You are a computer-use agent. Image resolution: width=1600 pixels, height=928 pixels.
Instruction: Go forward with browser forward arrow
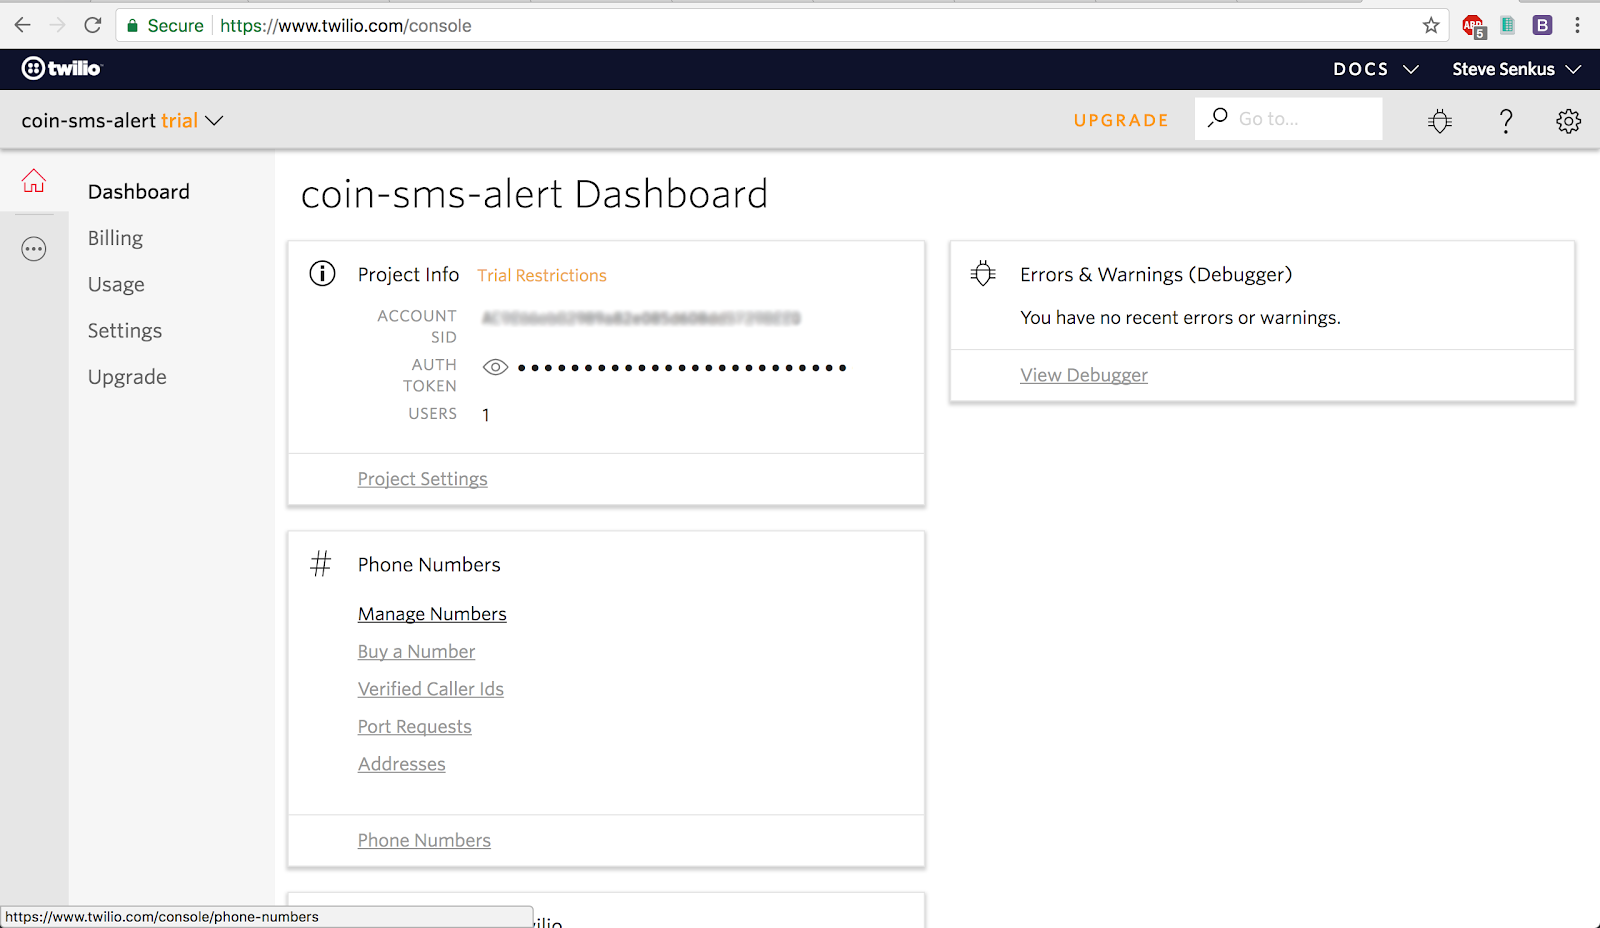(57, 25)
